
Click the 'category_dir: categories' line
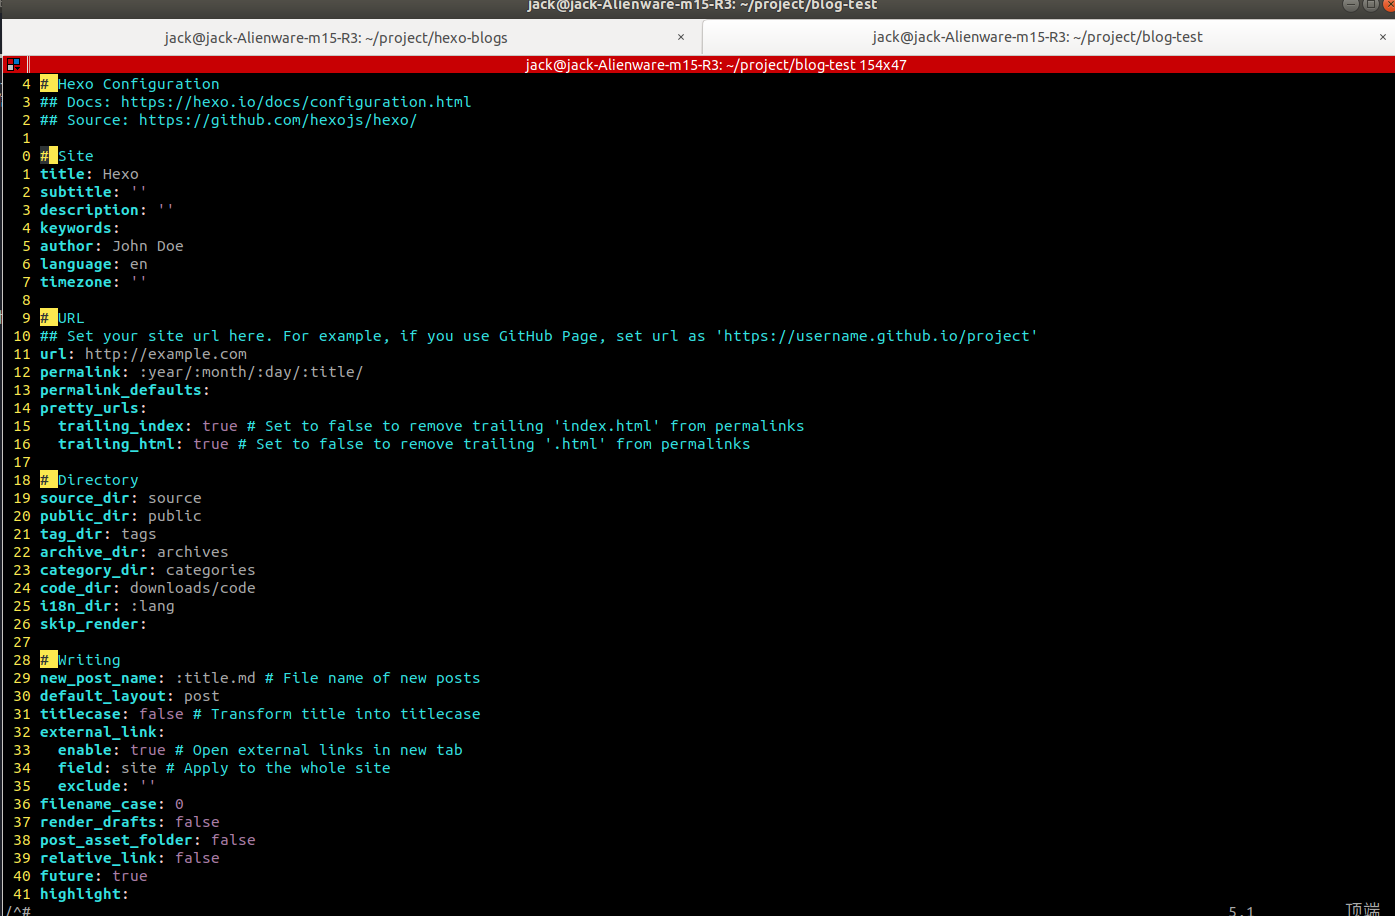point(148,570)
